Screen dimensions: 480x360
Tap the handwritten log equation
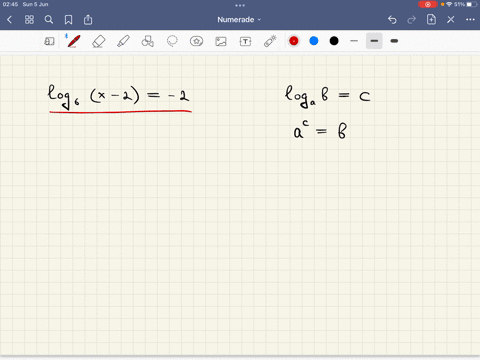(x=119, y=97)
